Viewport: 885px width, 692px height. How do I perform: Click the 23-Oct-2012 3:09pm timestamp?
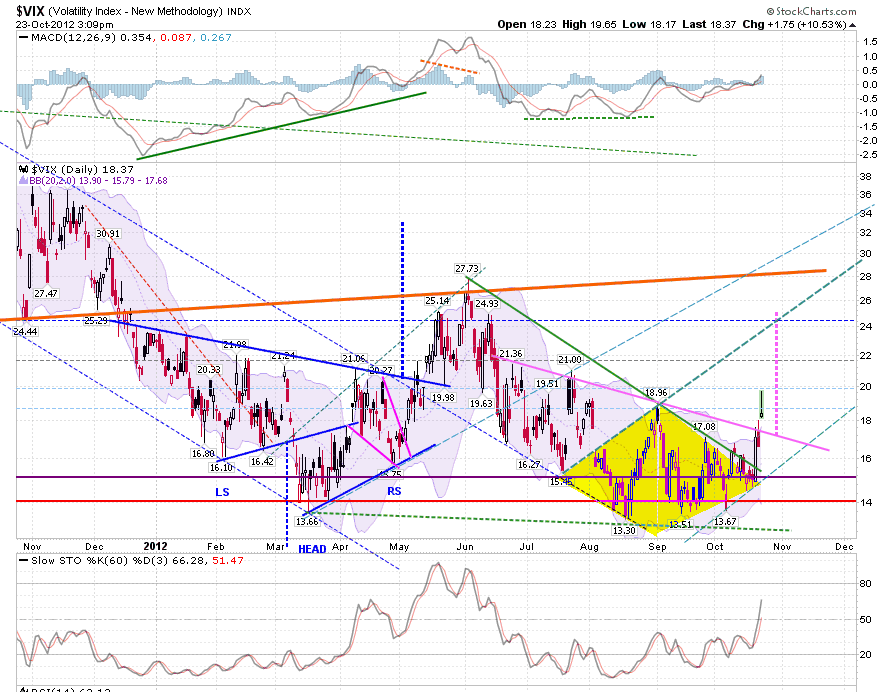(x=64, y=25)
